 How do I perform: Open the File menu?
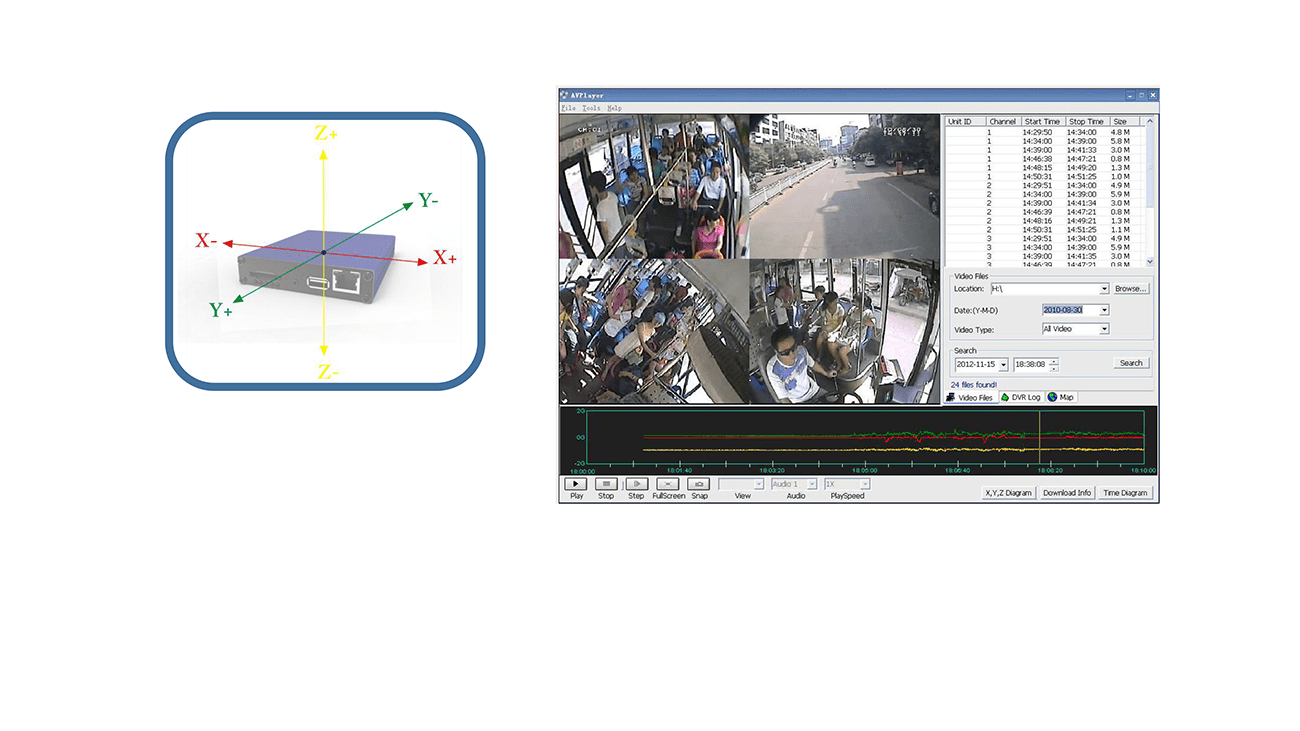pyautogui.click(x=568, y=108)
